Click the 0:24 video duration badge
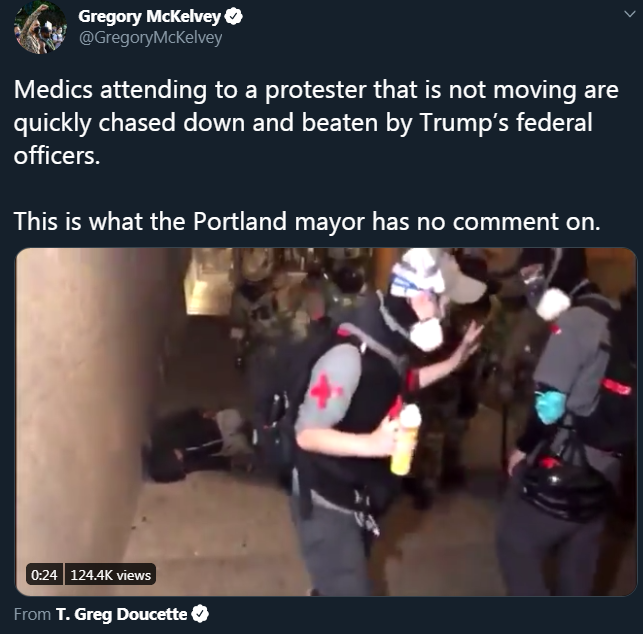Screen dimensions: 643x634 click(44, 575)
